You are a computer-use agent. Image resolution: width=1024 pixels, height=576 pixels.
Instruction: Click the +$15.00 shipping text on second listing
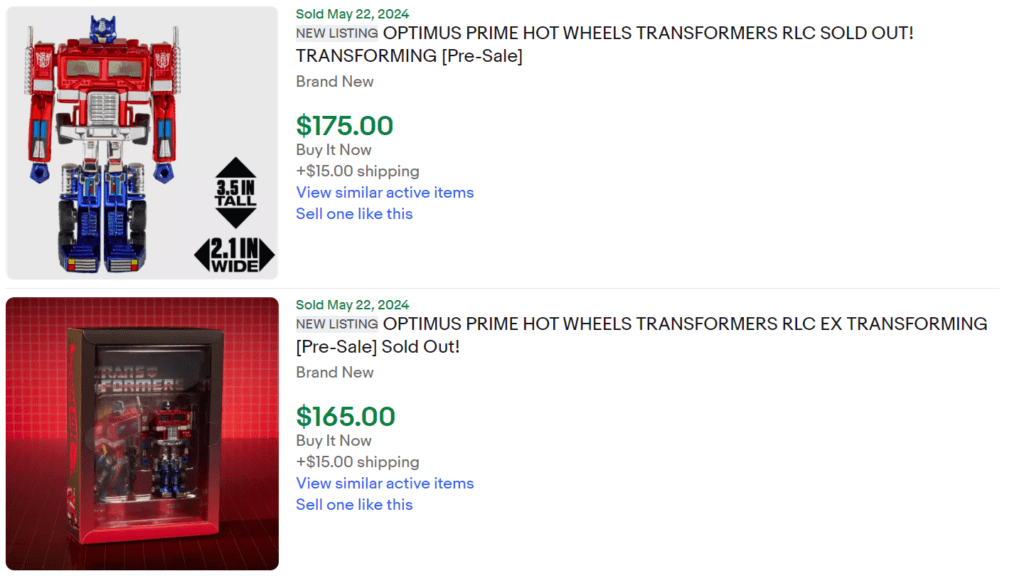tap(358, 462)
